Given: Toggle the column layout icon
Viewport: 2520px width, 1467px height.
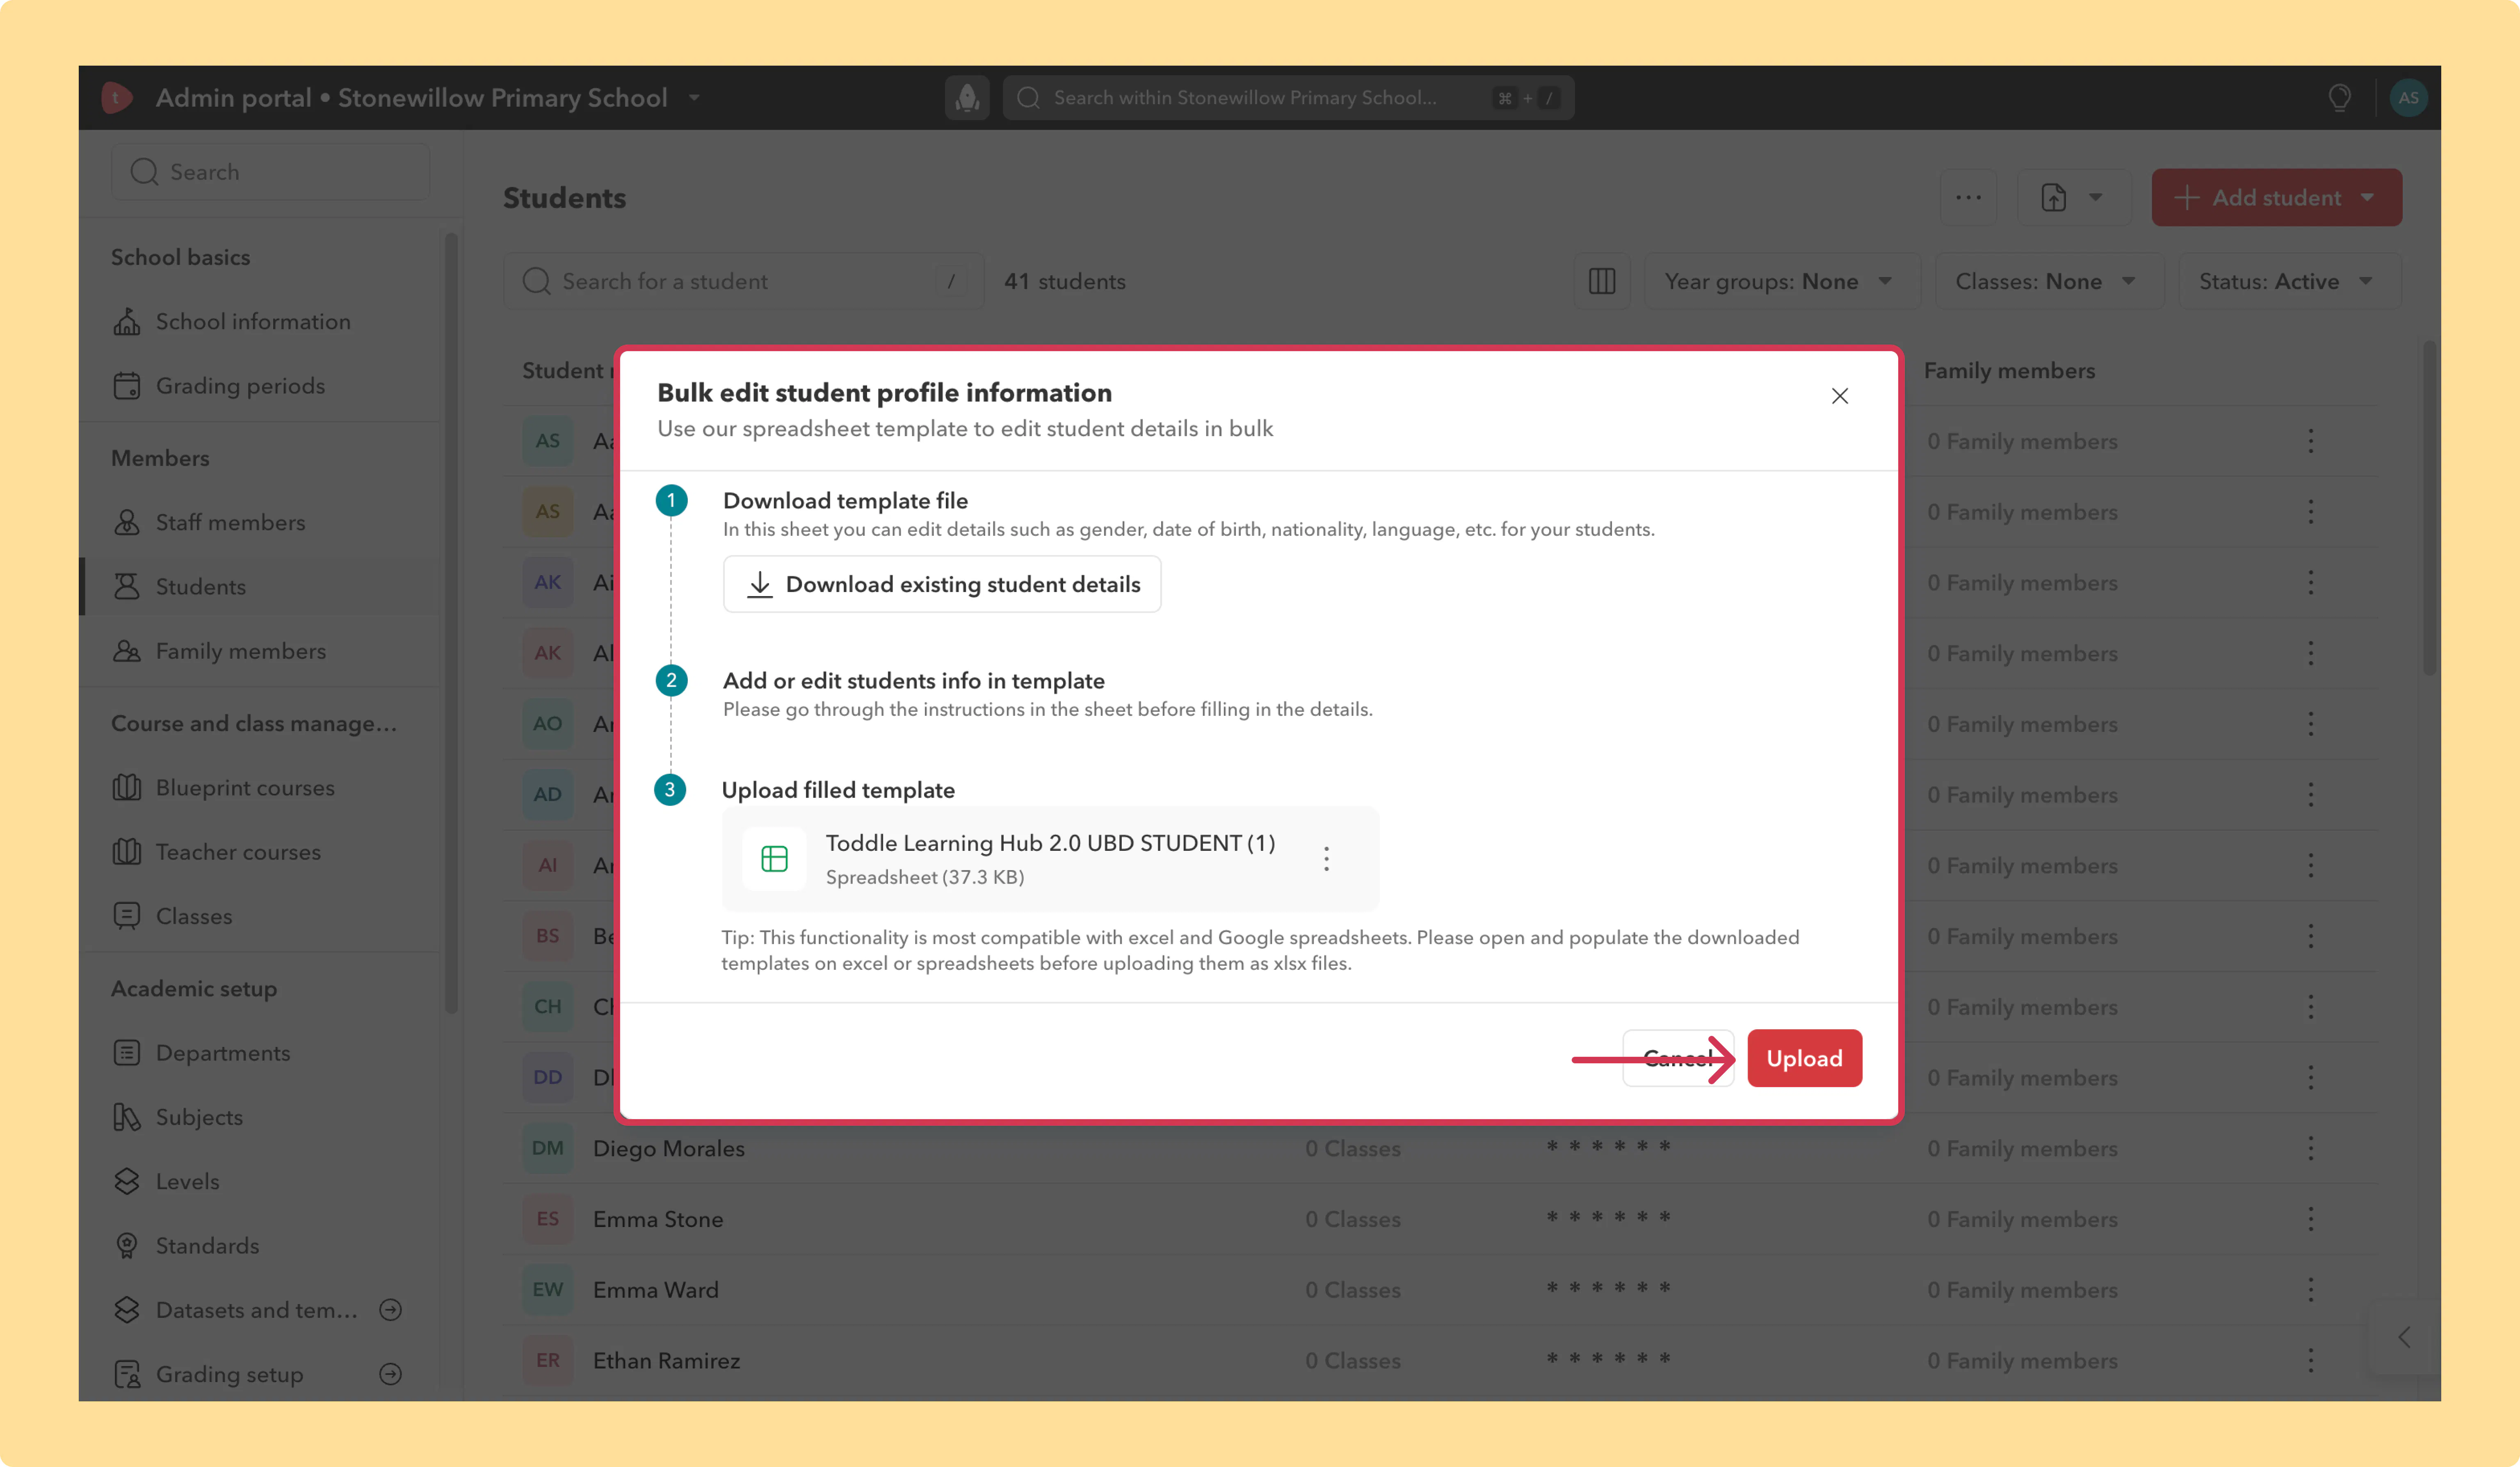Looking at the screenshot, I should [x=1602, y=282].
